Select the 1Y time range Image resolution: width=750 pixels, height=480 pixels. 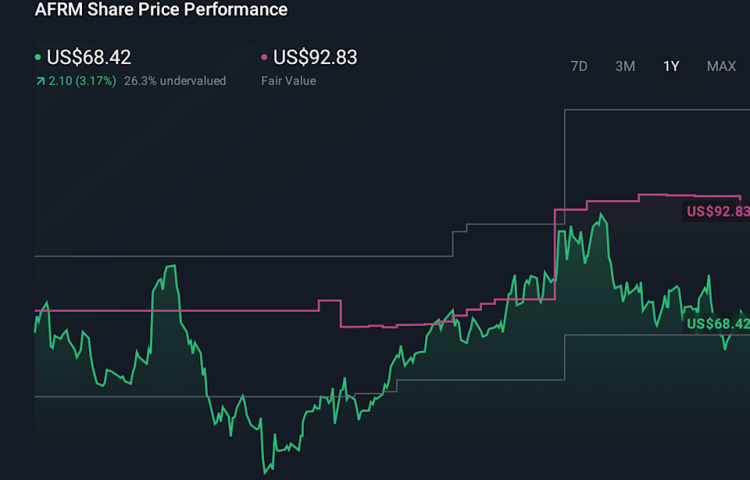coord(671,66)
